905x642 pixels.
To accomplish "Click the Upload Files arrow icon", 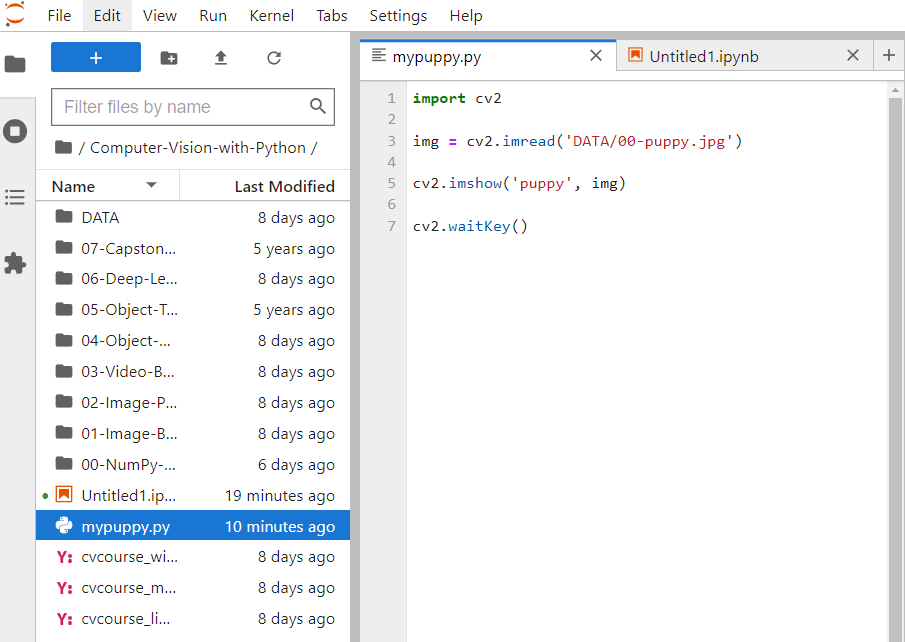I will 221,58.
